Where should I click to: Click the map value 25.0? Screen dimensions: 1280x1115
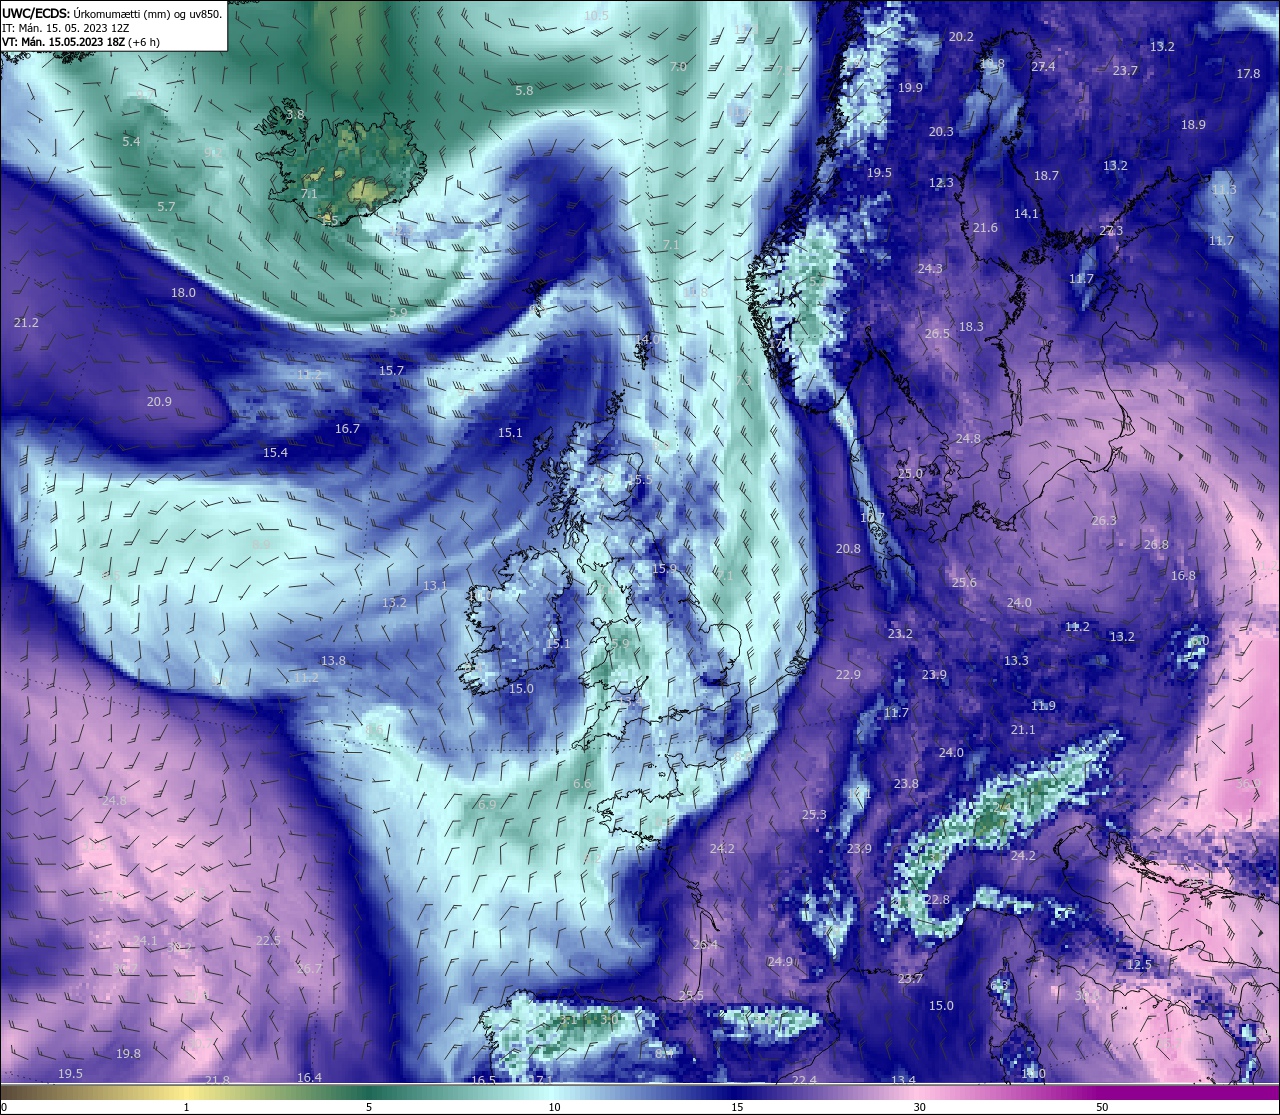point(910,473)
